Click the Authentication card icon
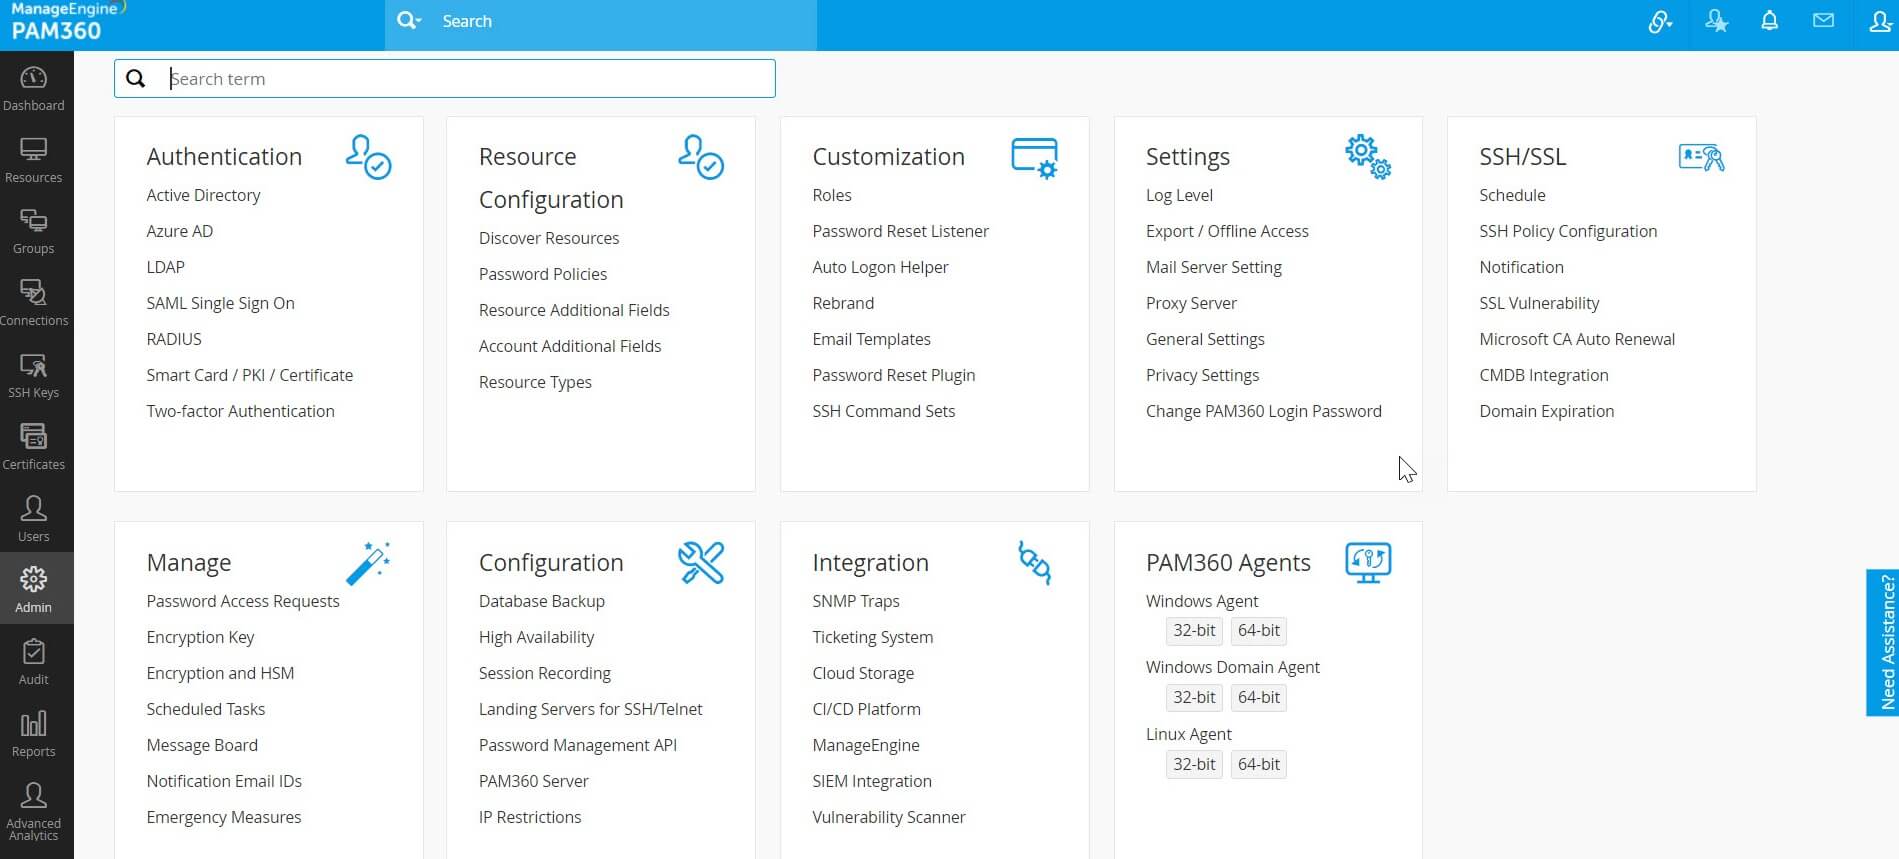1899x859 pixels. [x=368, y=157]
